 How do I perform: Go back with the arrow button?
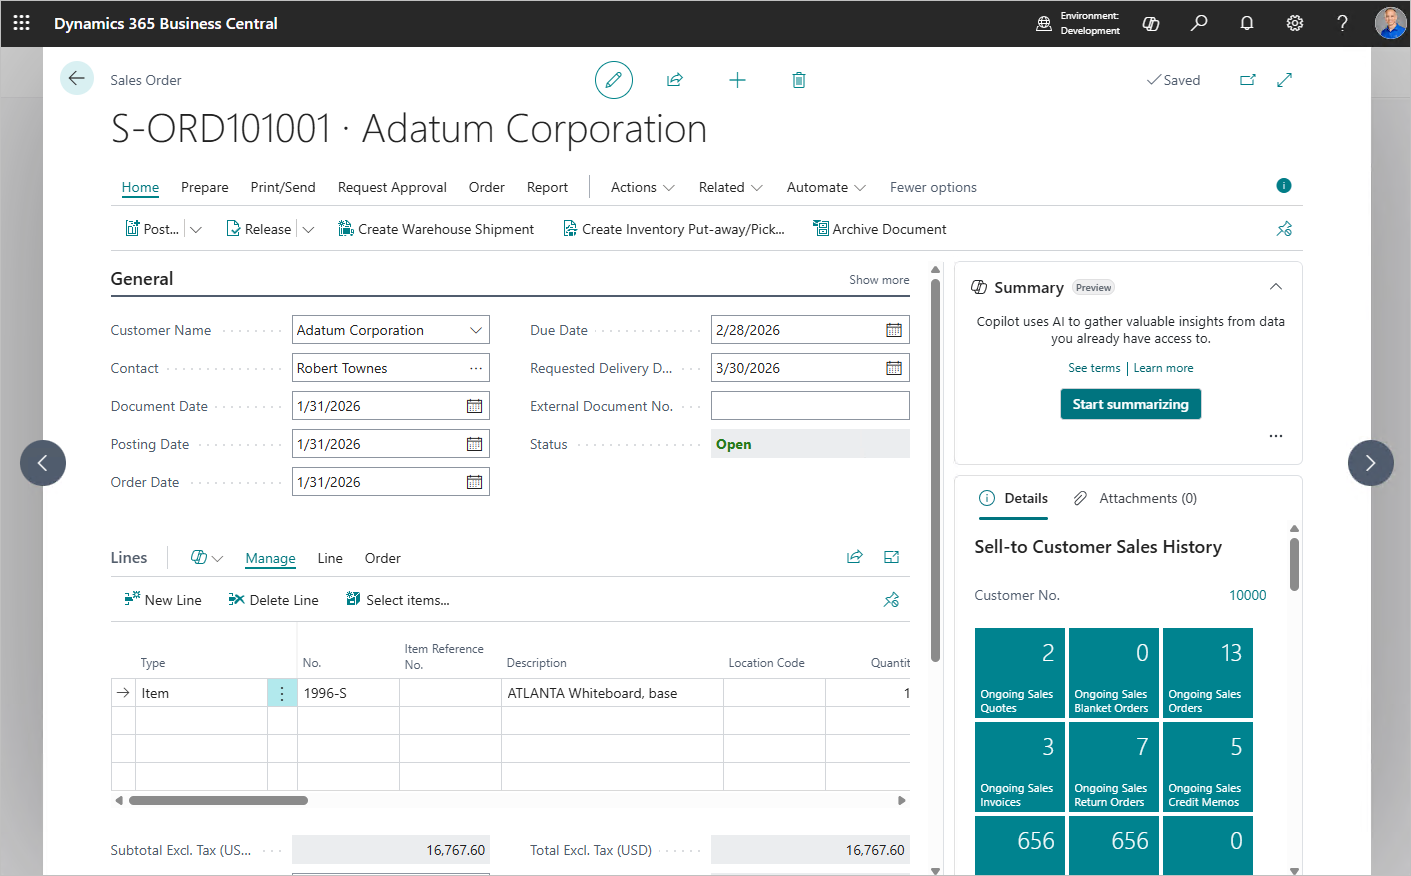pyautogui.click(x=77, y=78)
